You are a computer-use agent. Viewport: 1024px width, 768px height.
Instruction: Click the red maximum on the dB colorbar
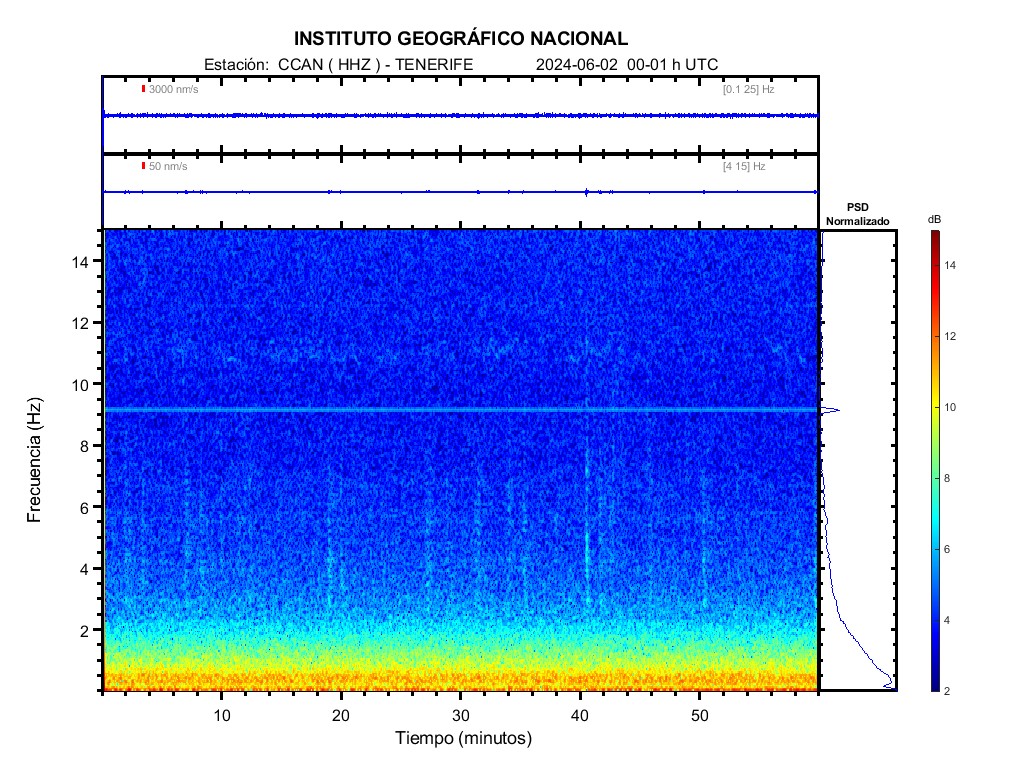[933, 235]
